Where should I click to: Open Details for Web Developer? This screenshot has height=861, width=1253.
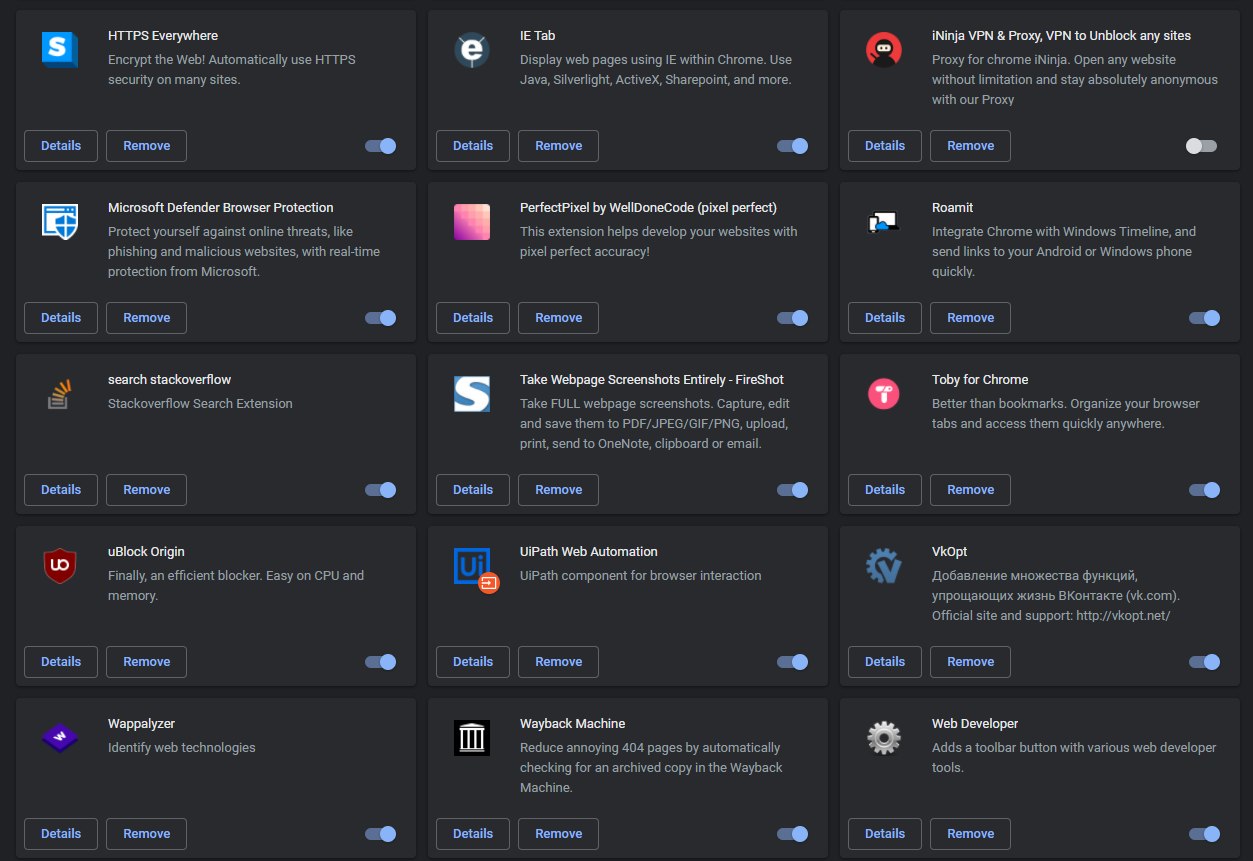[x=885, y=834]
